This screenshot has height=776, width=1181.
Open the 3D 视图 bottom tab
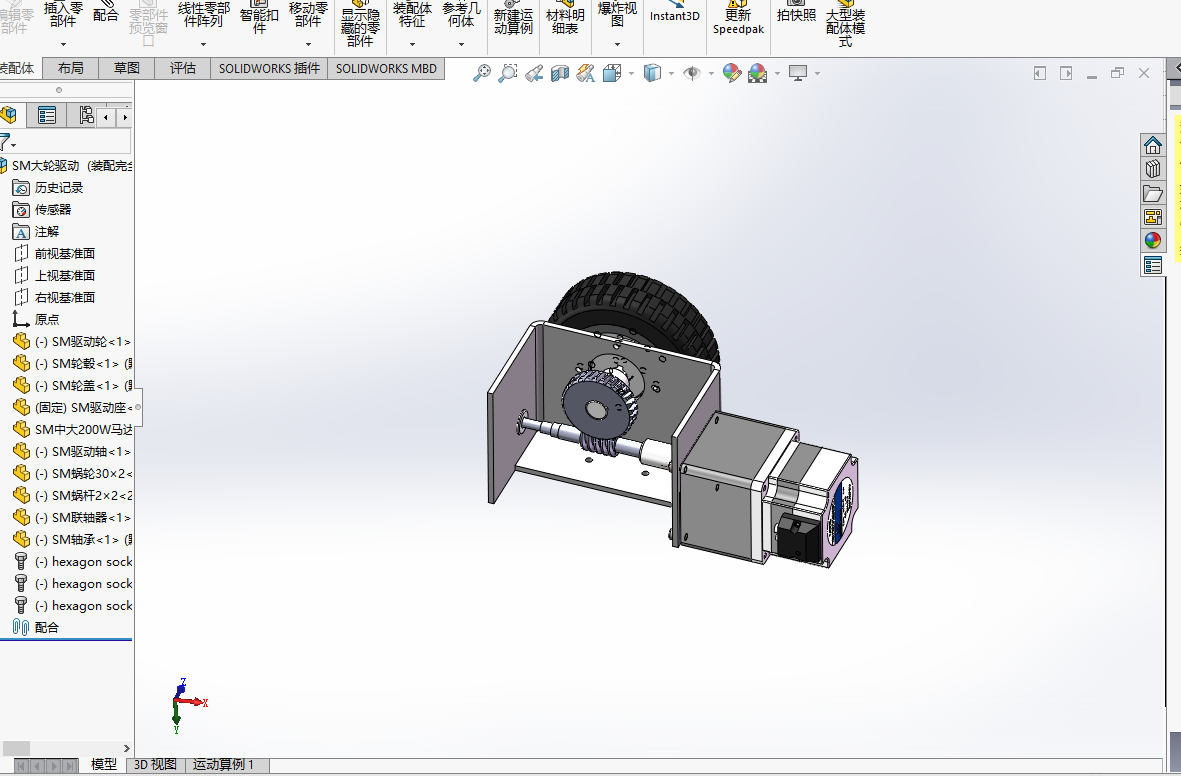(155, 764)
